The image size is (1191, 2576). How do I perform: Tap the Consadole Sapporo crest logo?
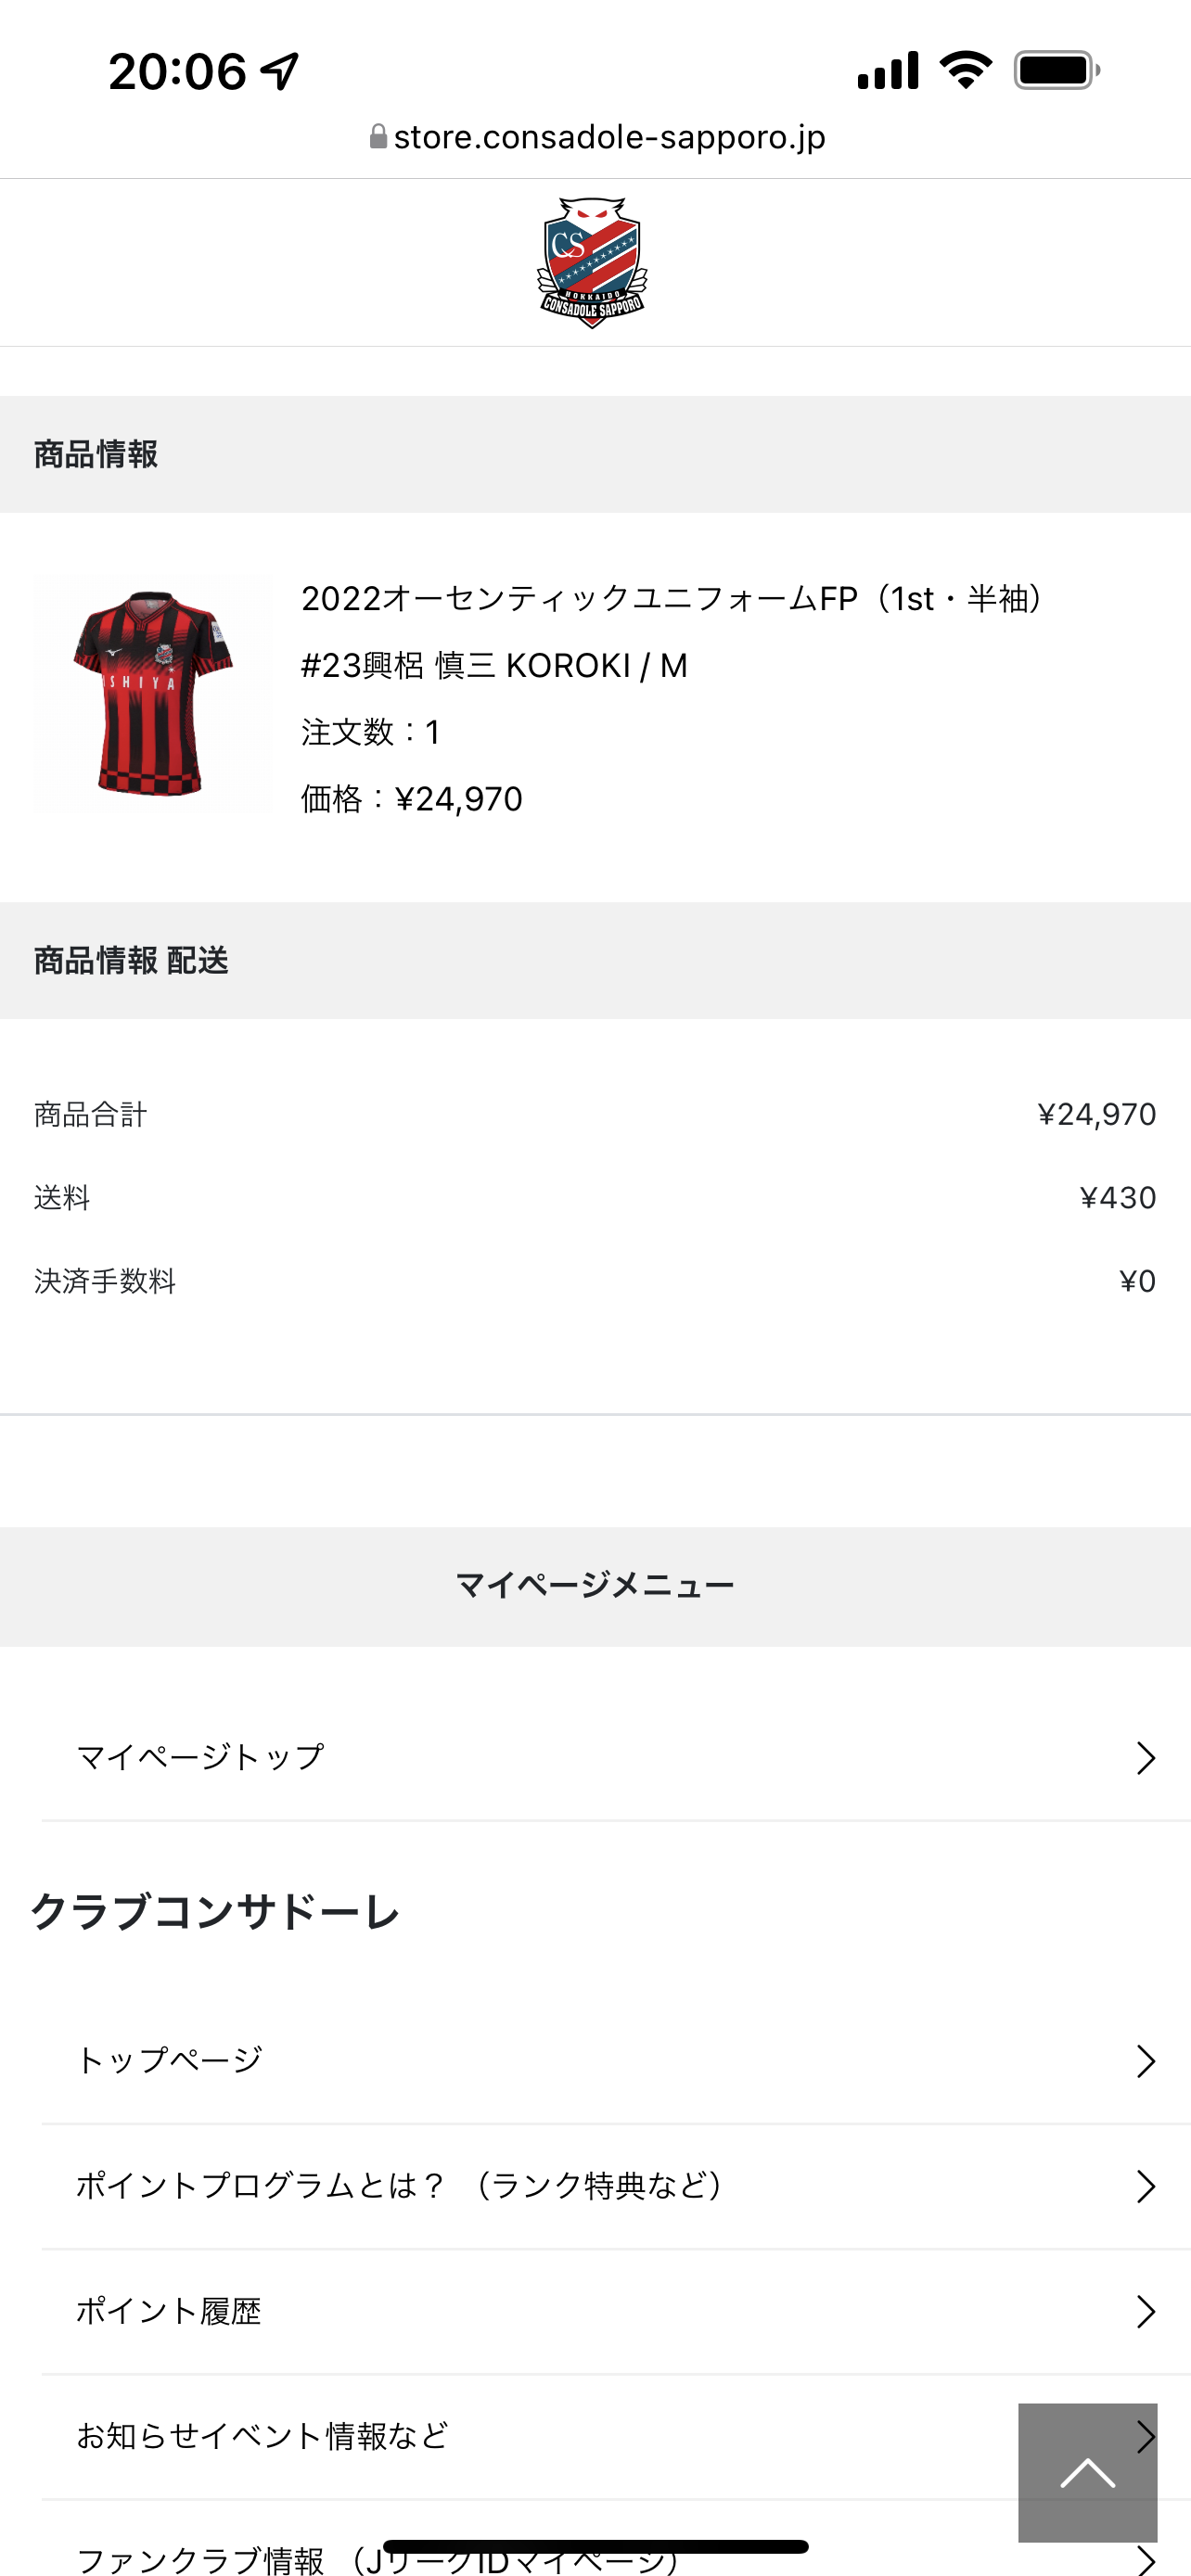[x=593, y=263]
